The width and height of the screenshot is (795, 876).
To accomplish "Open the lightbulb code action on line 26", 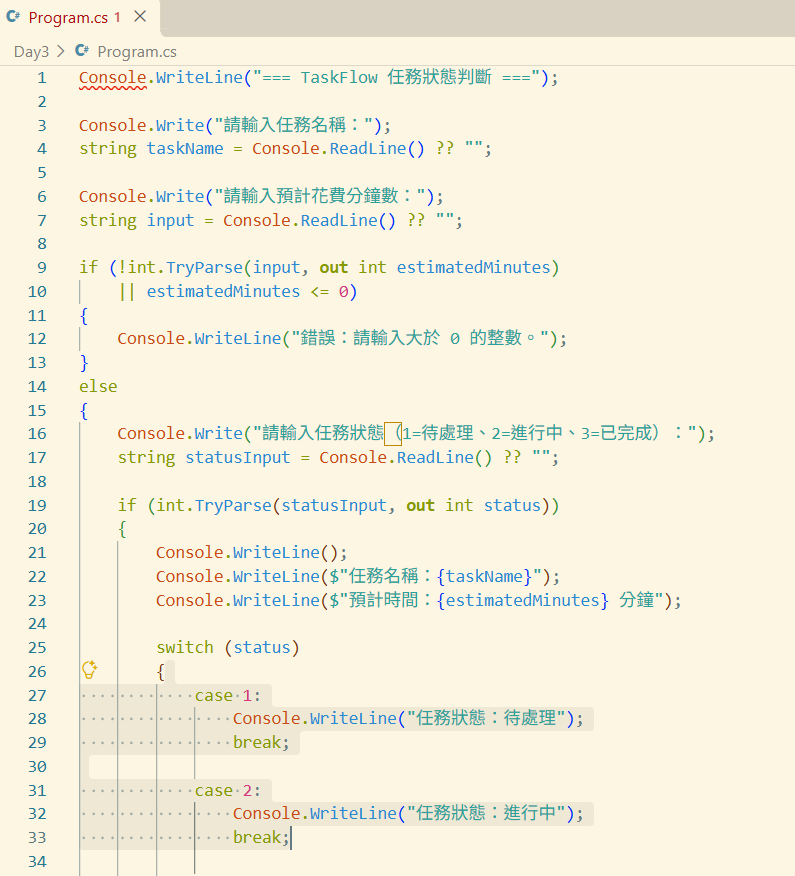I will (x=89, y=670).
